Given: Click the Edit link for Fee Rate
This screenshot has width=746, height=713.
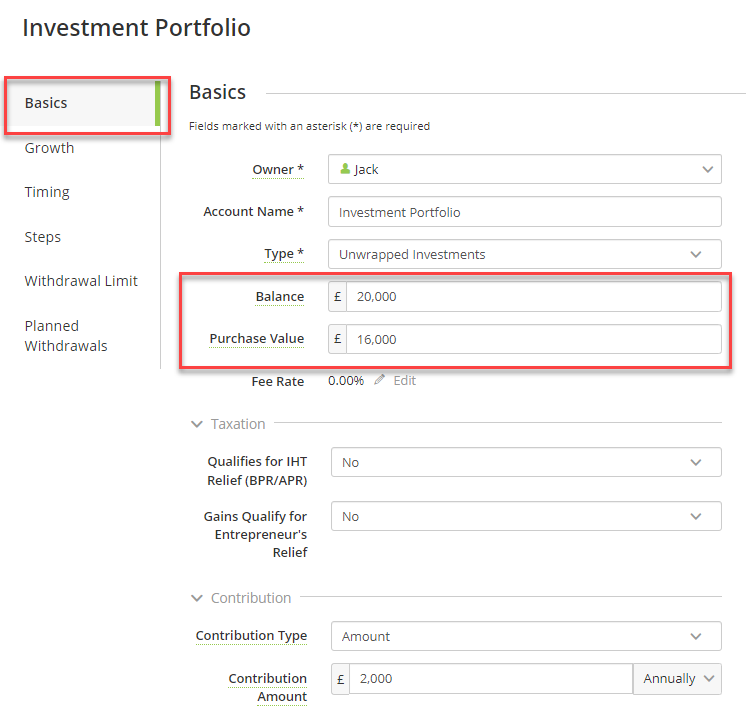Looking at the screenshot, I should 404,381.
